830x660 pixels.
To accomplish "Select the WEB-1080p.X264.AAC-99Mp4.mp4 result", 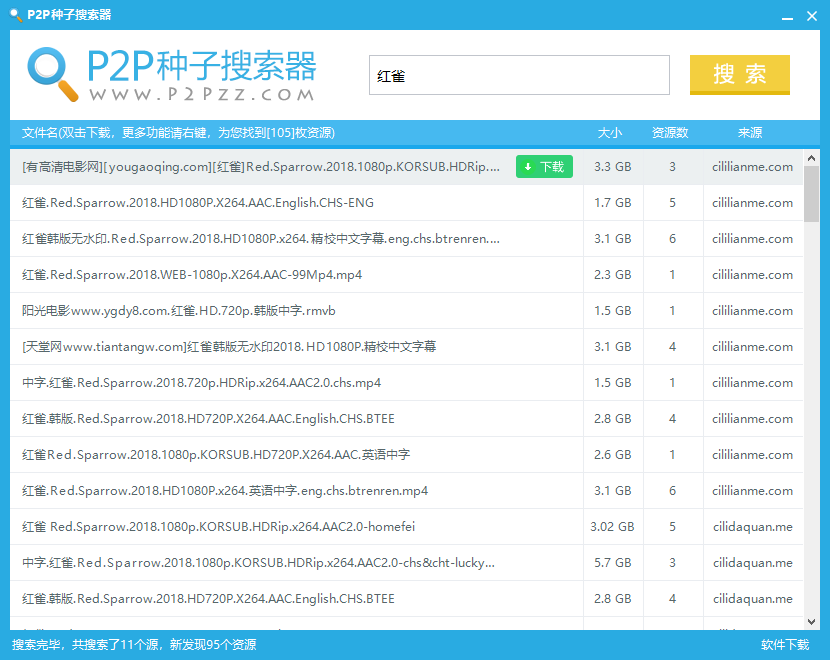I will tap(407, 275).
